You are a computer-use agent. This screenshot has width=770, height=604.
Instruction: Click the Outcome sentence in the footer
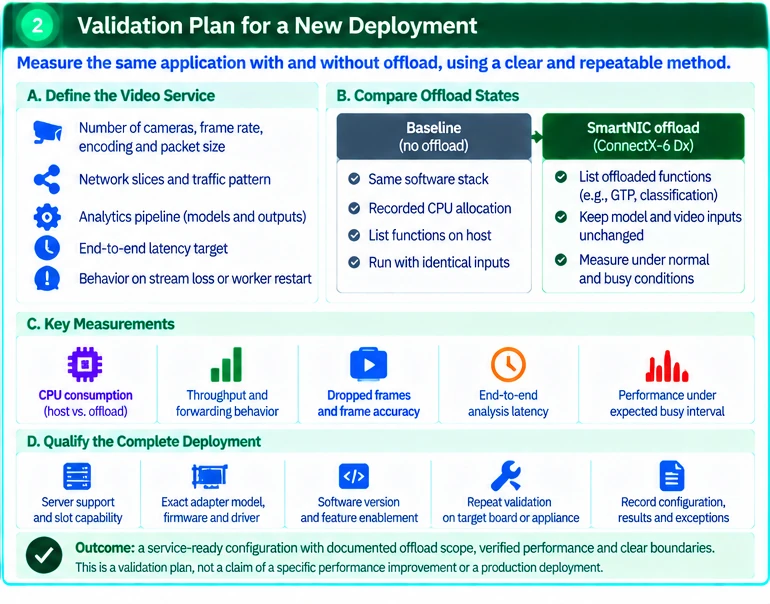pyautogui.click(x=395, y=548)
